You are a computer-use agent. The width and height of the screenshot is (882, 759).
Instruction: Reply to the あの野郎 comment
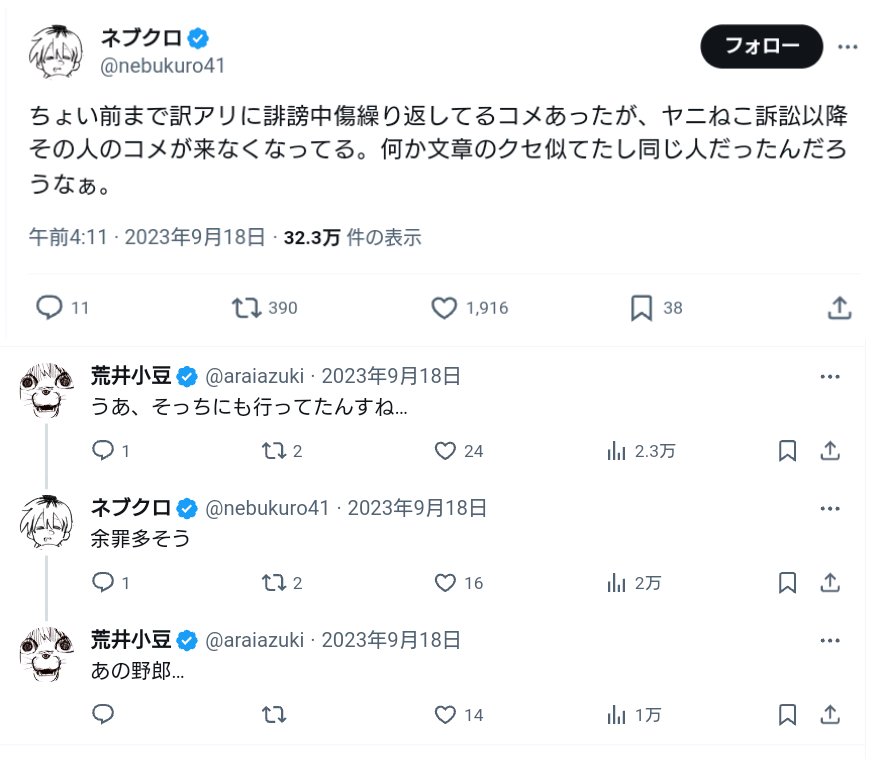(104, 714)
